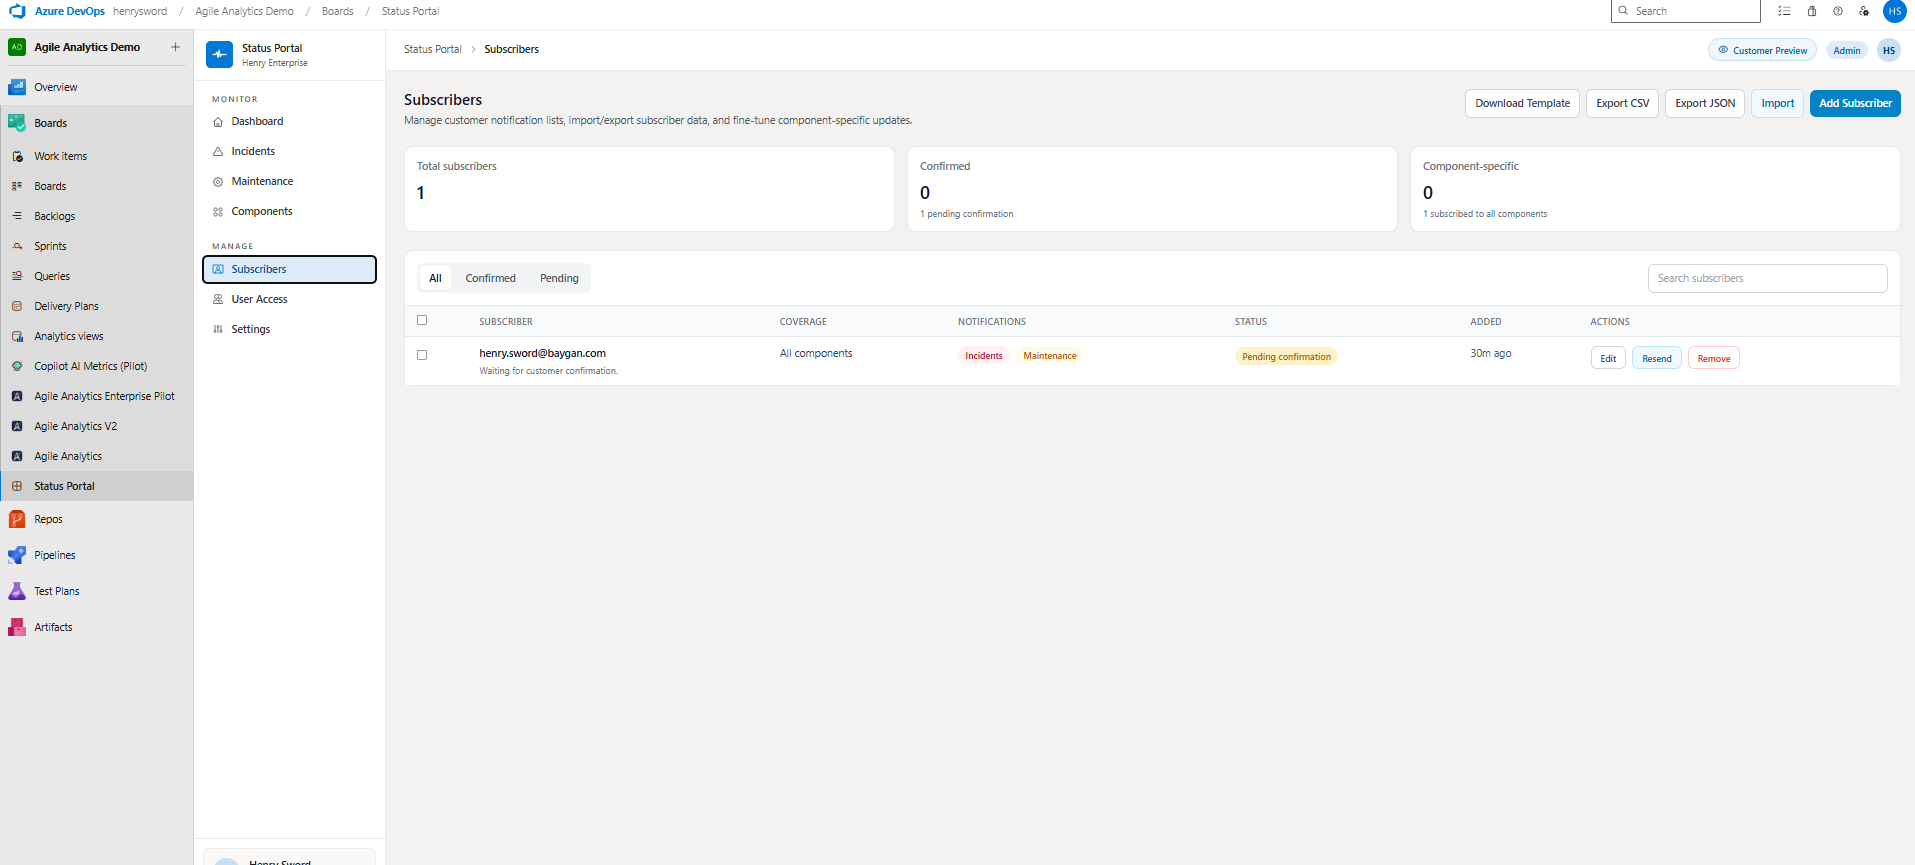Click the Customer Preview button

click(1762, 50)
